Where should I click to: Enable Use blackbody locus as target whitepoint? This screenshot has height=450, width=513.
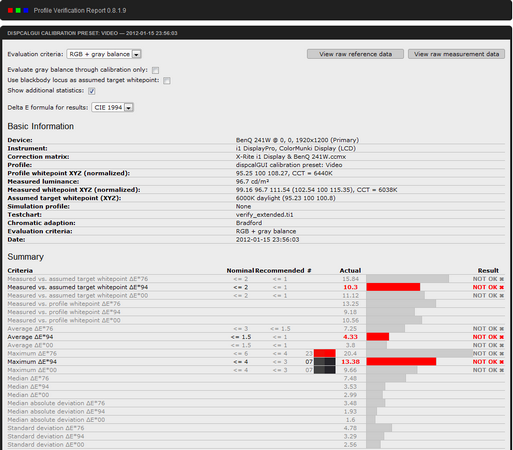167,81
